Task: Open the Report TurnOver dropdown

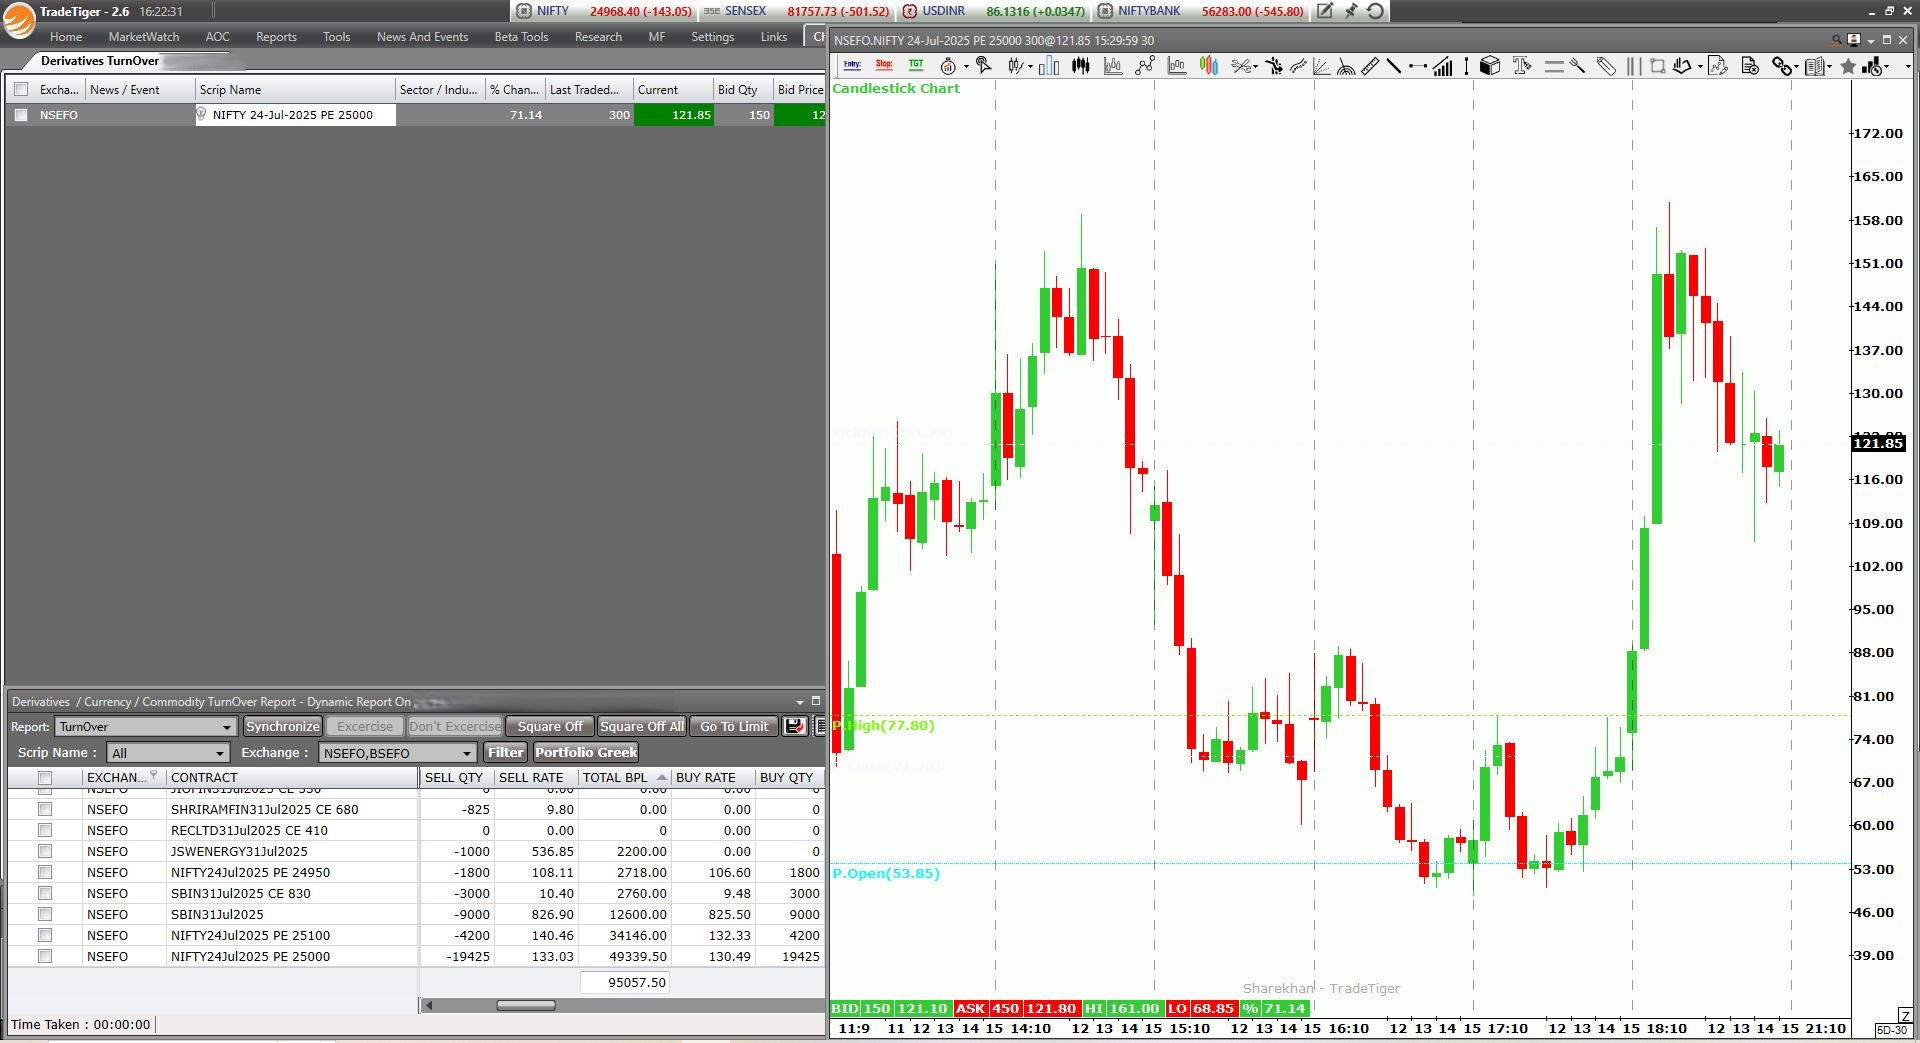Action: click(x=146, y=727)
